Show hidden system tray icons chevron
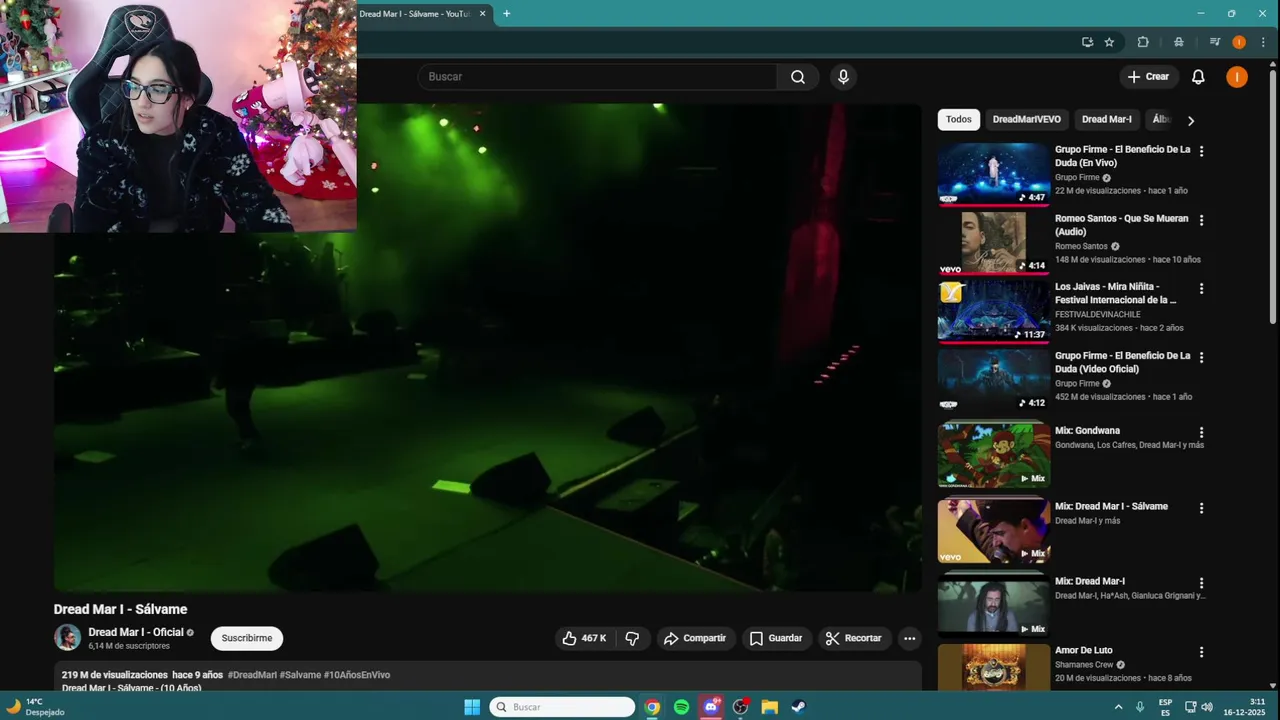Image resolution: width=1280 pixels, height=720 pixels. coord(1118,707)
